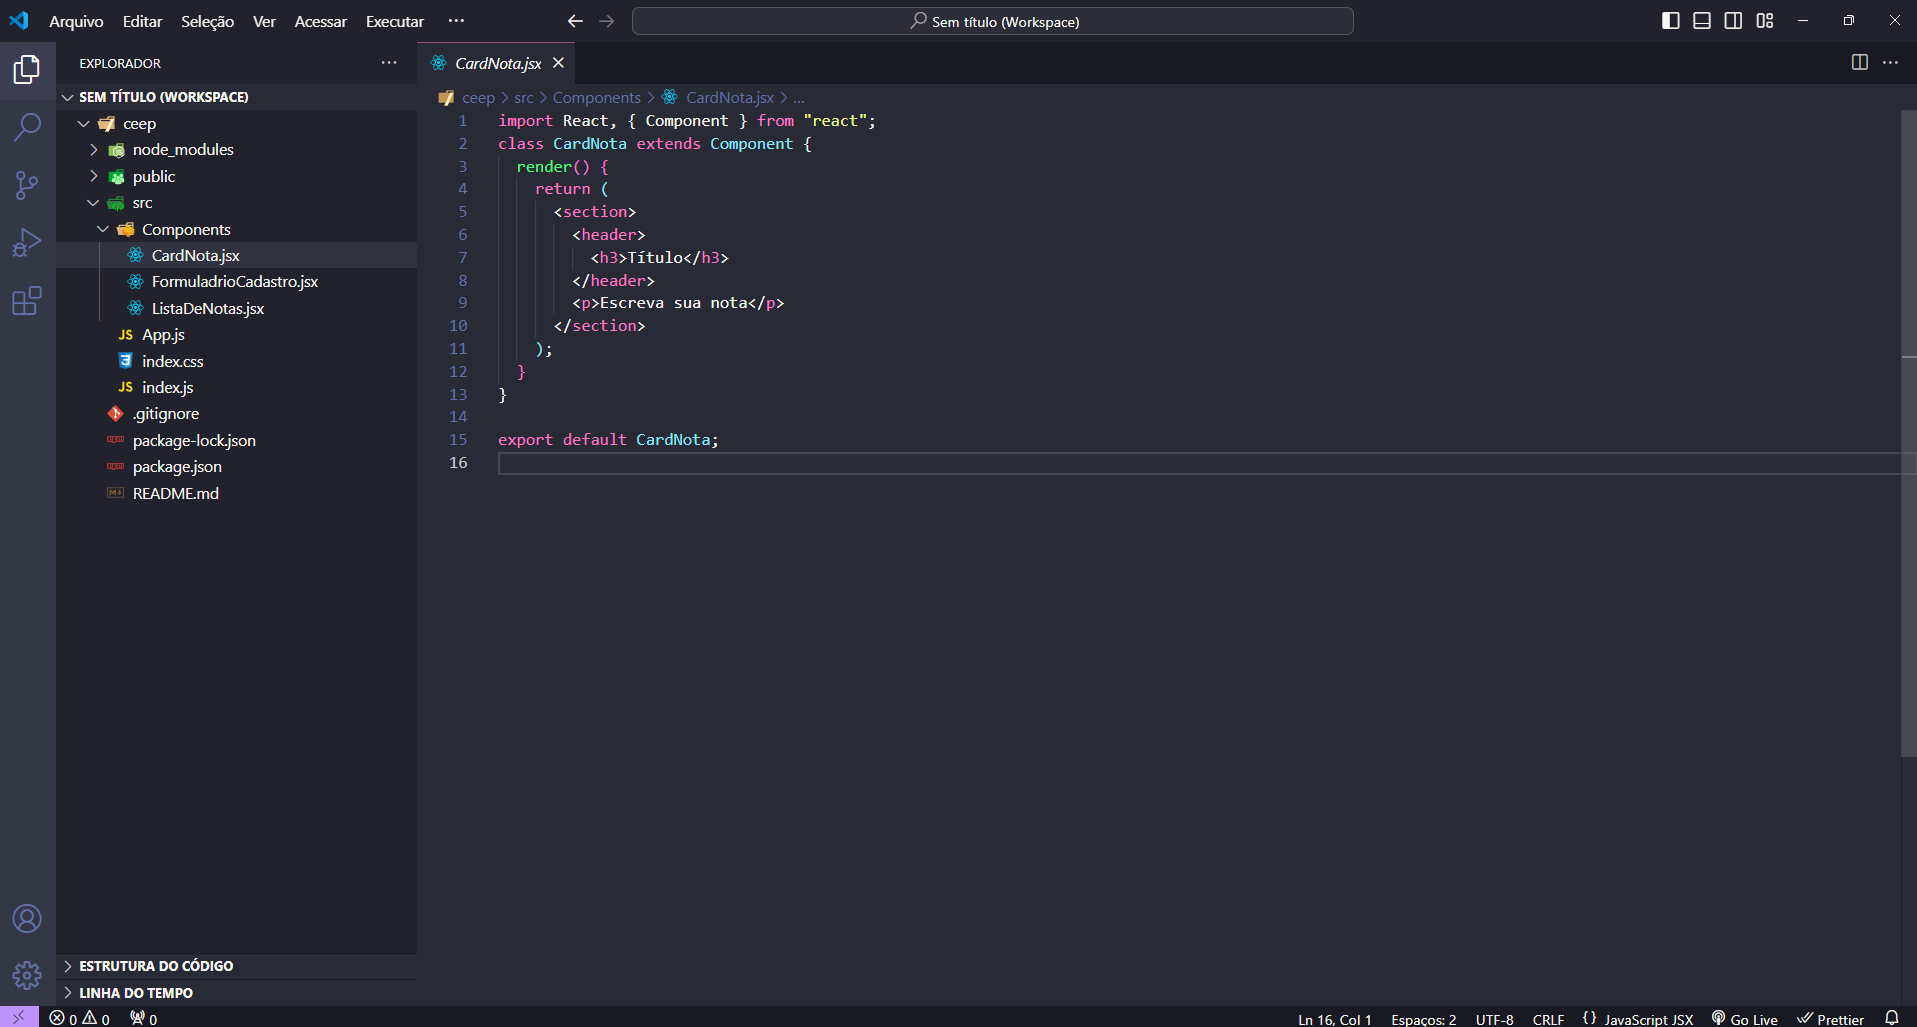1917x1027 pixels.
Task: Open the Accounts icon in activity bar
Action: tap(27, 918)
